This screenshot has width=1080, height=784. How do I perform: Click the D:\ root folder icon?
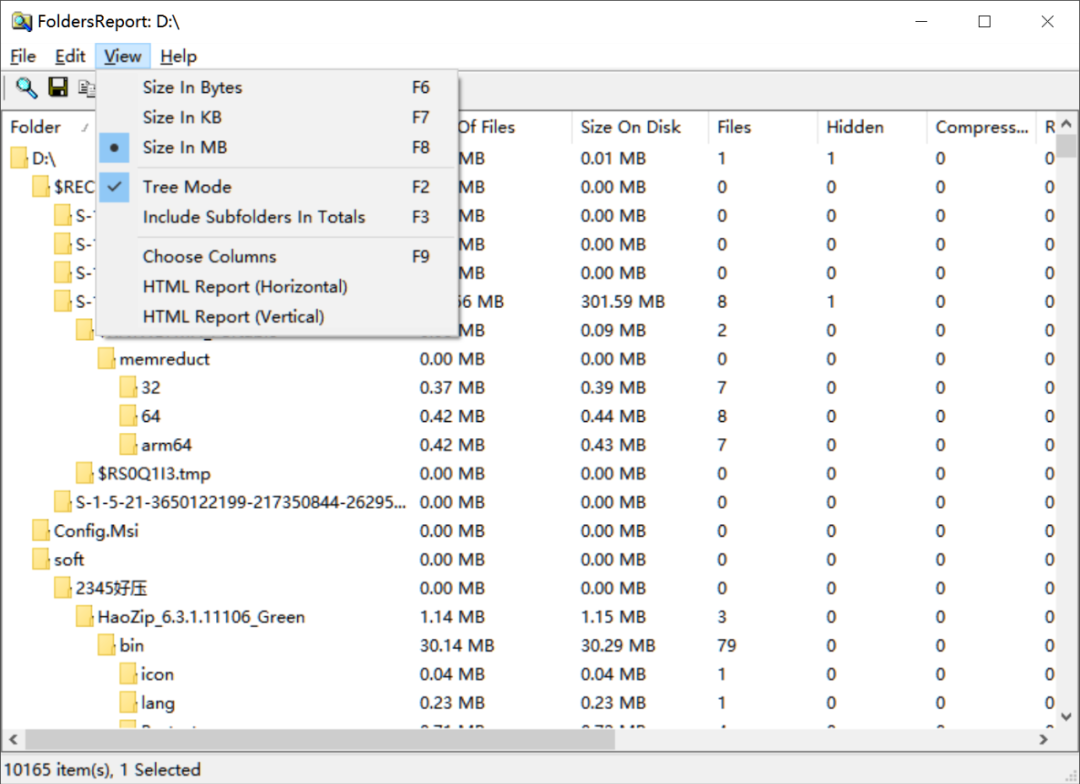click(x=19, y=158)
